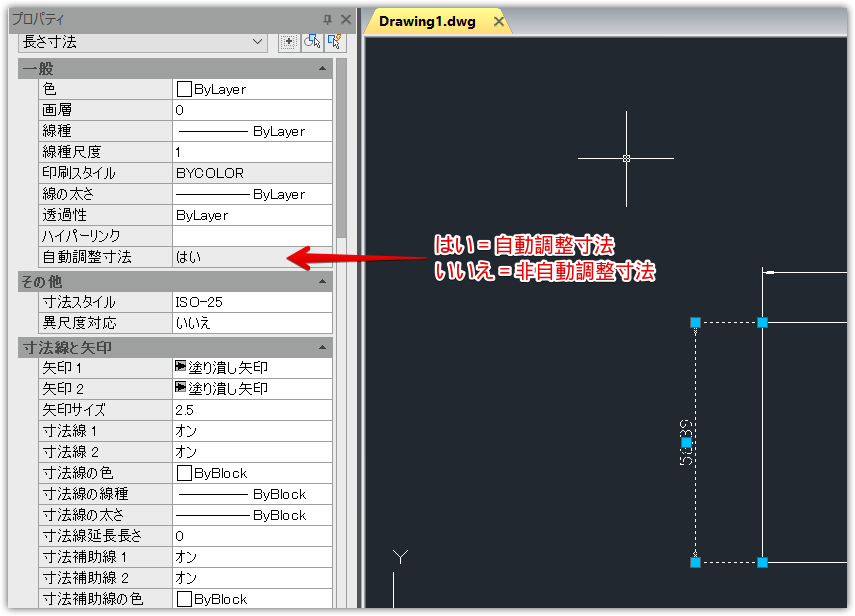Toggle 寸法補助線 2 オン value

point(252,578)
